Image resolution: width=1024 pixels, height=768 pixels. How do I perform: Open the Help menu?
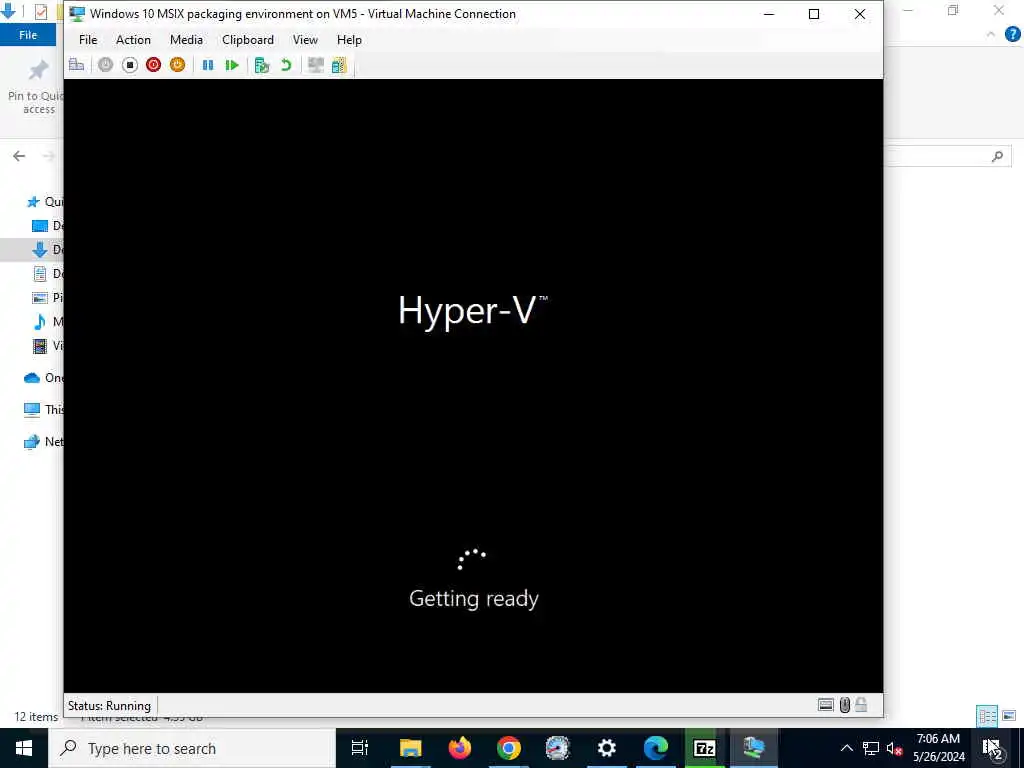tap(349, 40)
